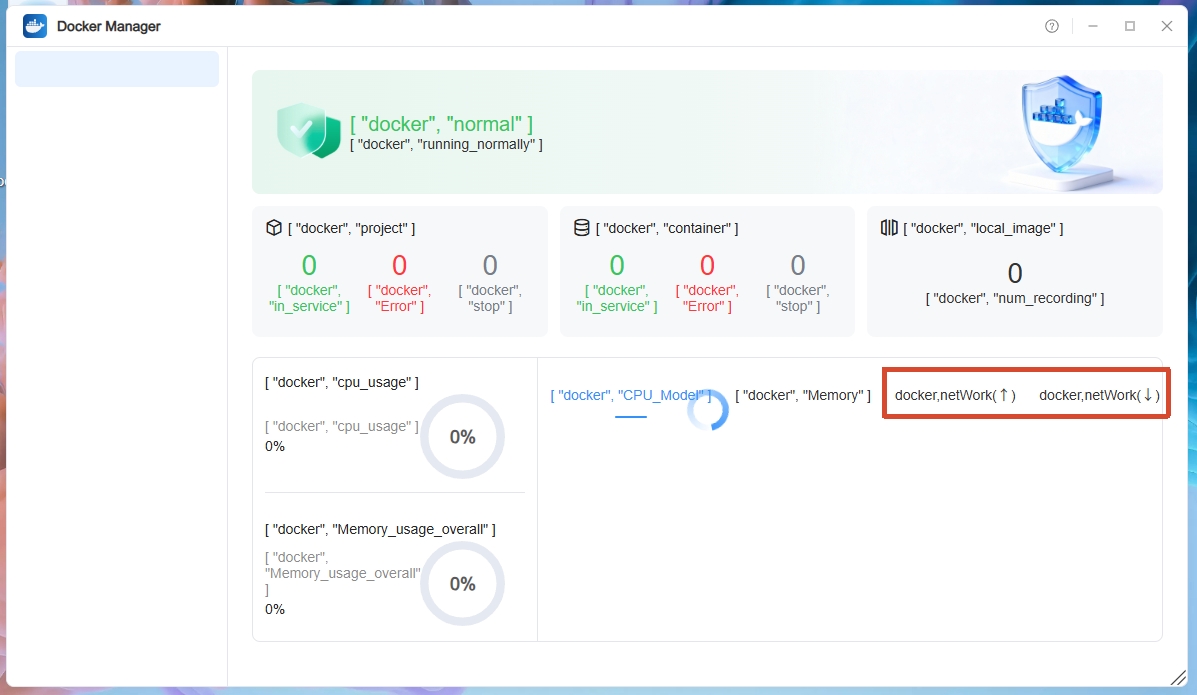Click the "container" card title
The height and width of the screenshot is (695, 1197).
coord(666,228)
